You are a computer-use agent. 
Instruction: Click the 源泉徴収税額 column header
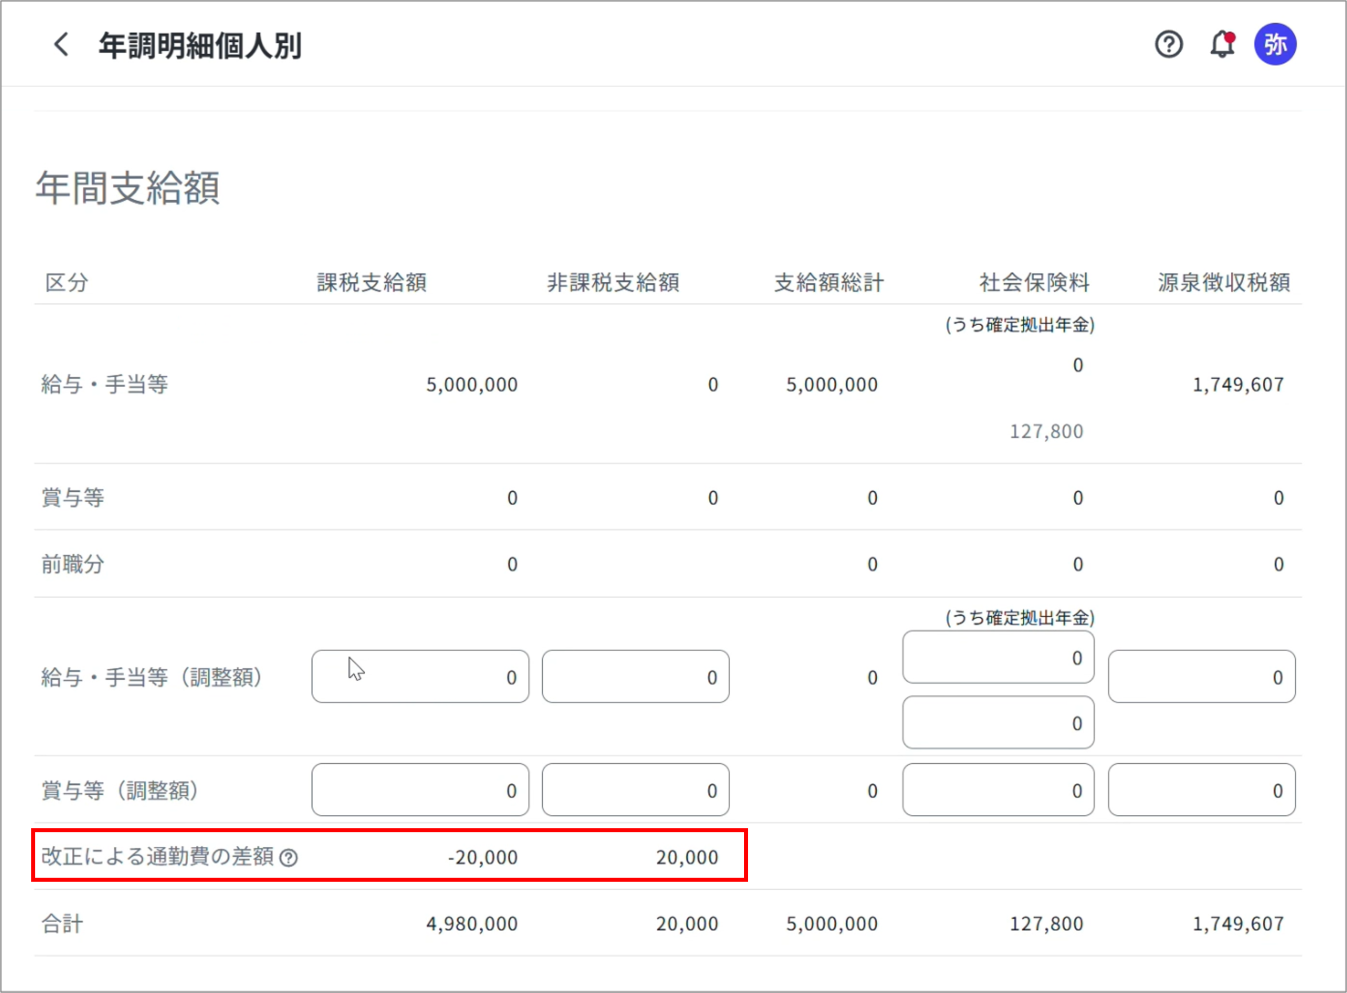coord(1223,283)
